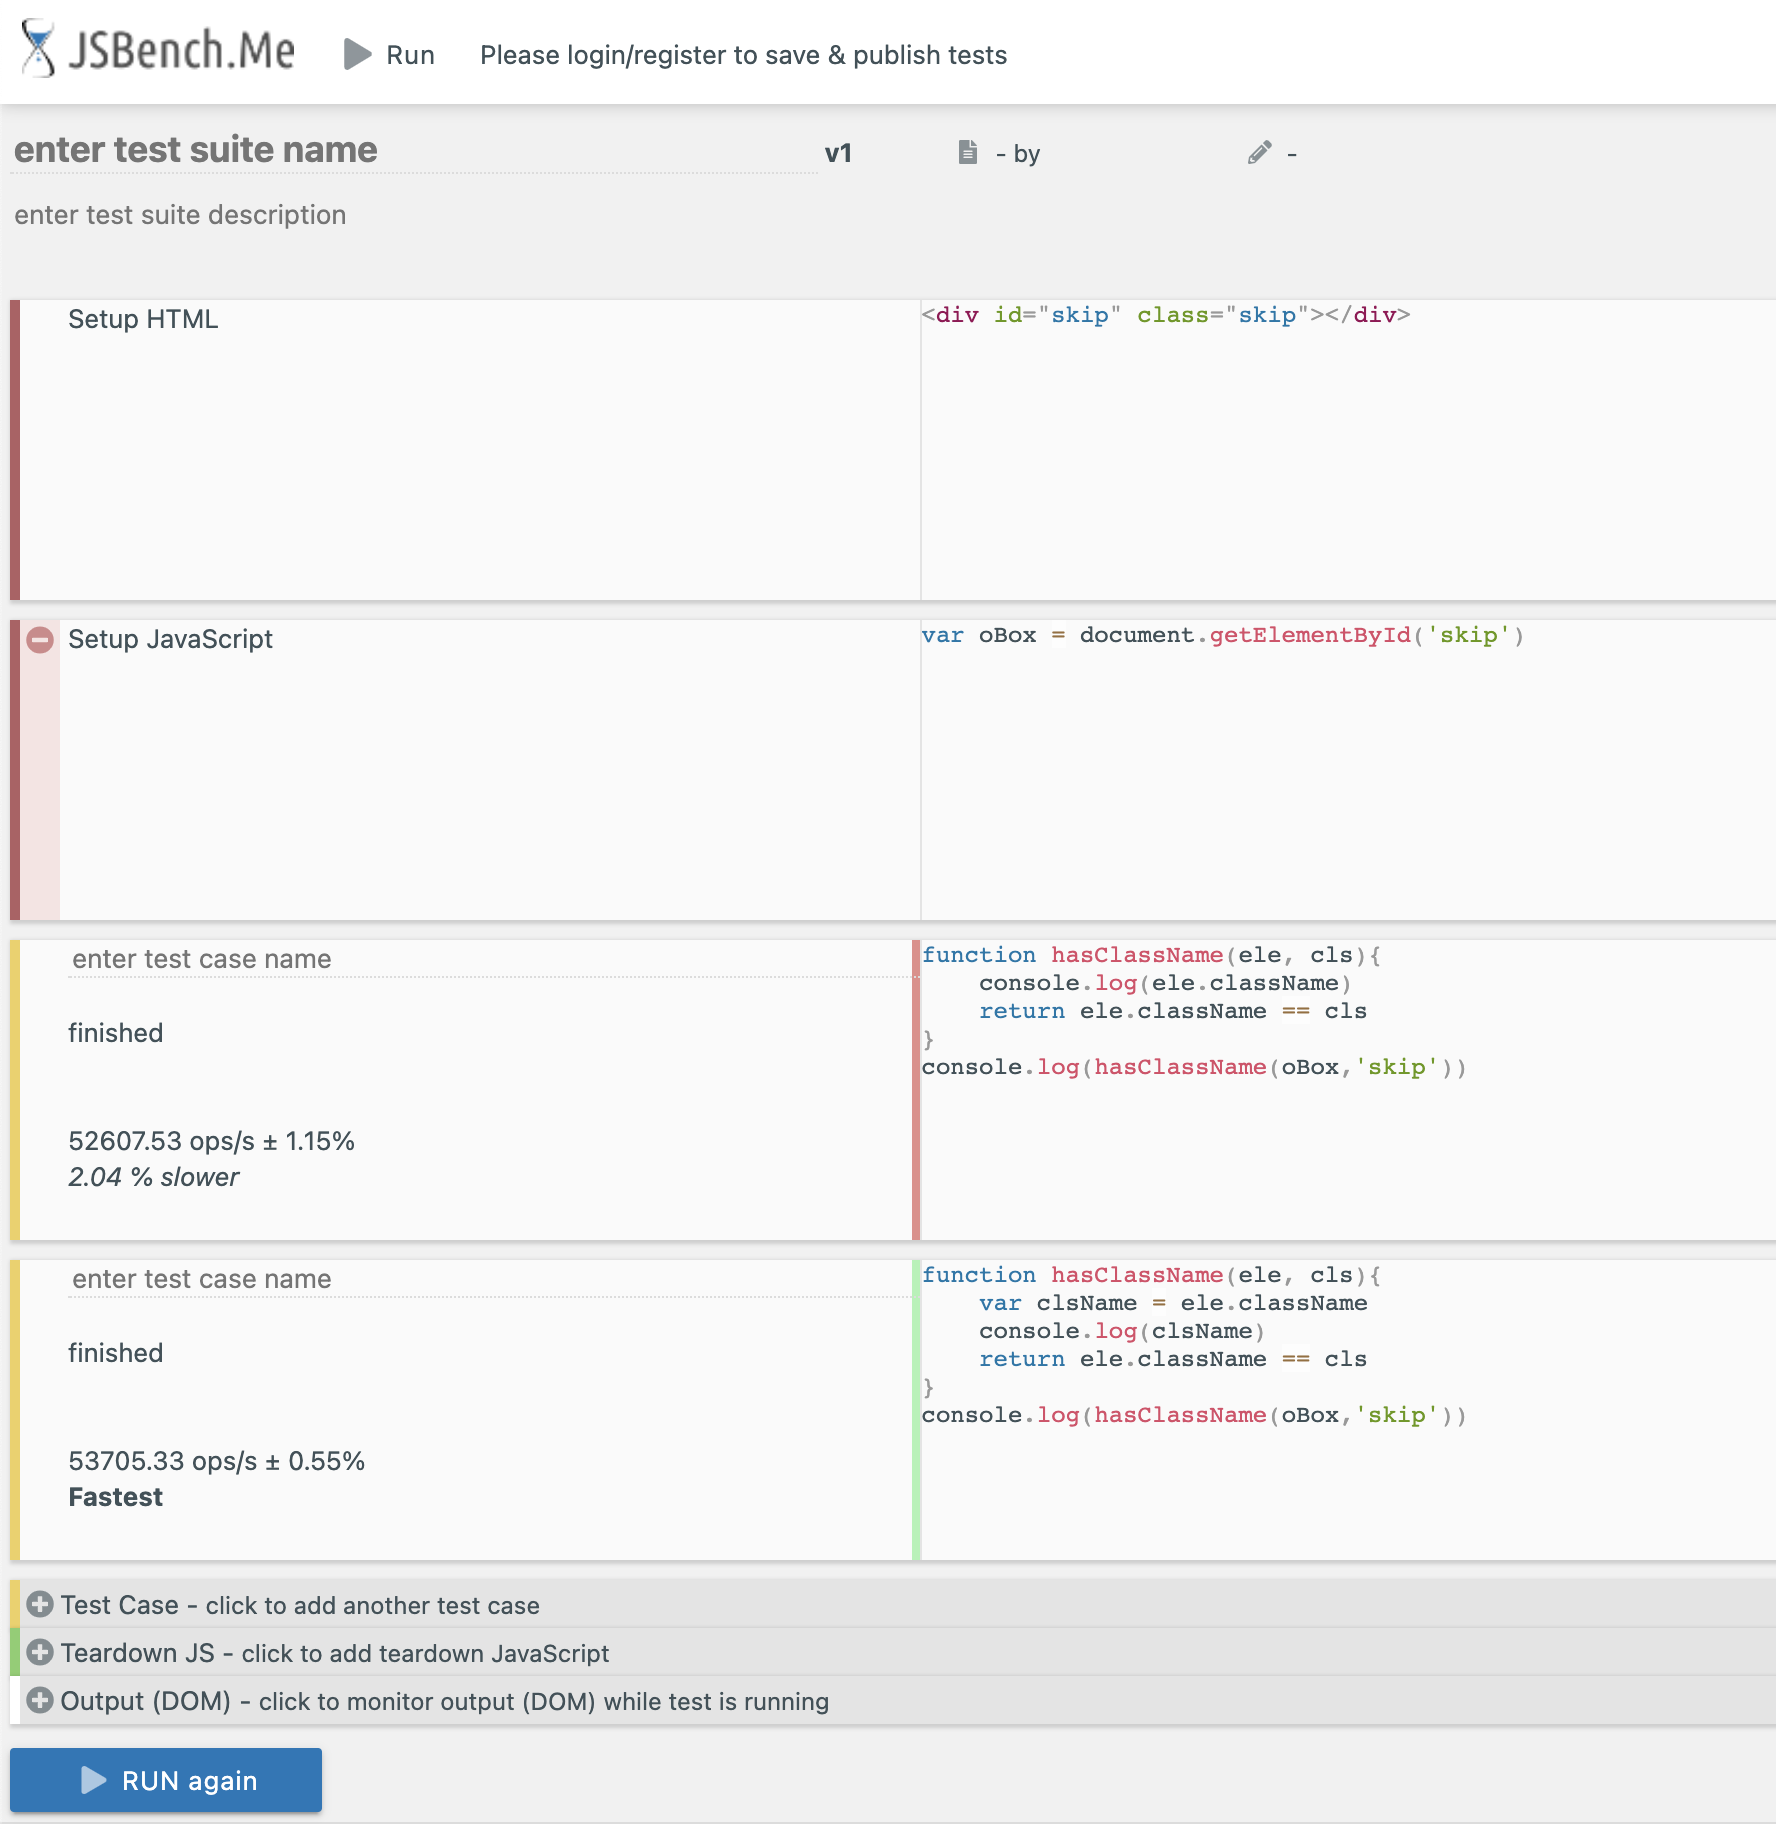This screenshot has height=1830, width=1776.
Task: Click into the test suite name field
Action: tap(195, 150)
